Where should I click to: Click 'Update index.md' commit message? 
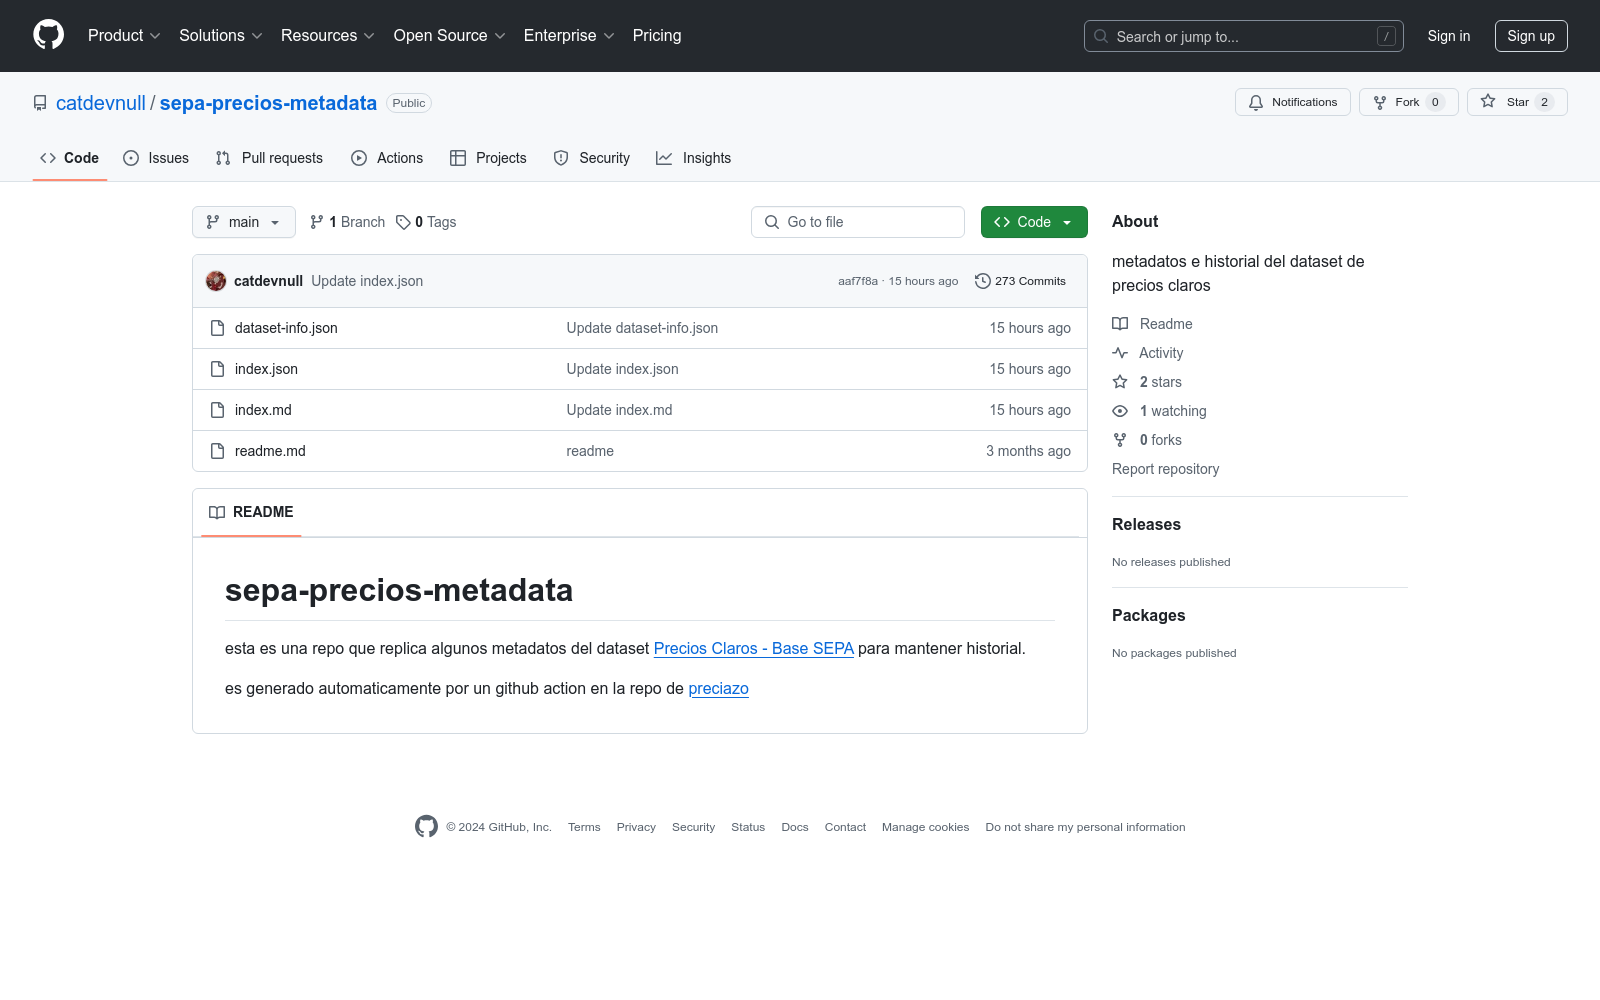pos(619,410)
